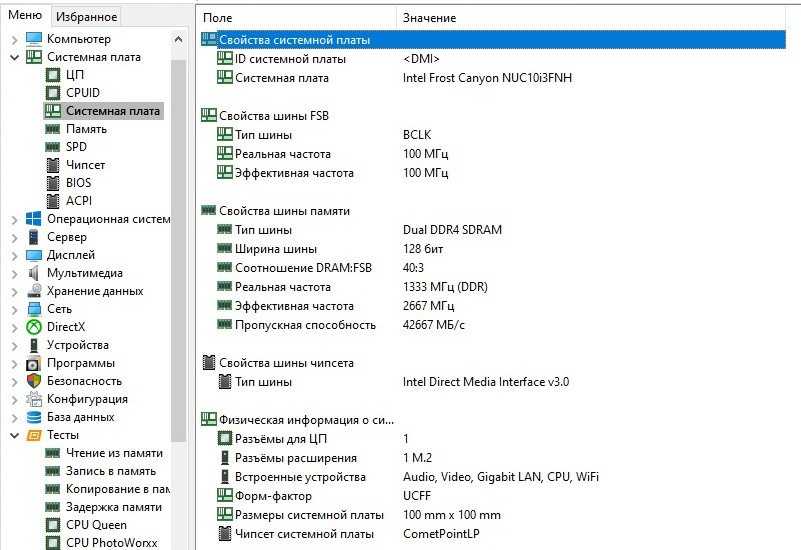Viewport: 801px width, 550px height.
Task: Expand the Сеть tree node
Action: 15,309
